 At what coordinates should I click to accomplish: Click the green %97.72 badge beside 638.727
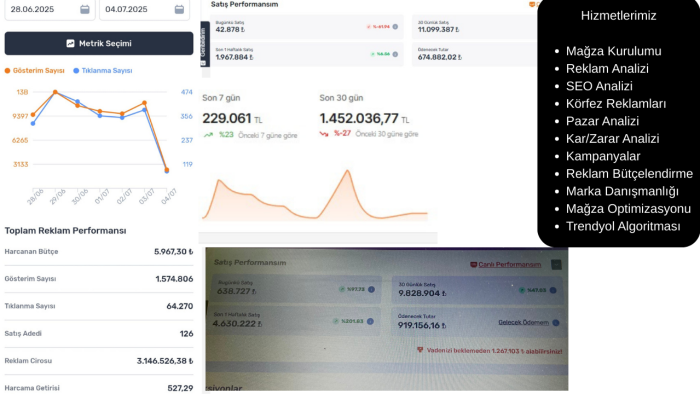[352, 289]
